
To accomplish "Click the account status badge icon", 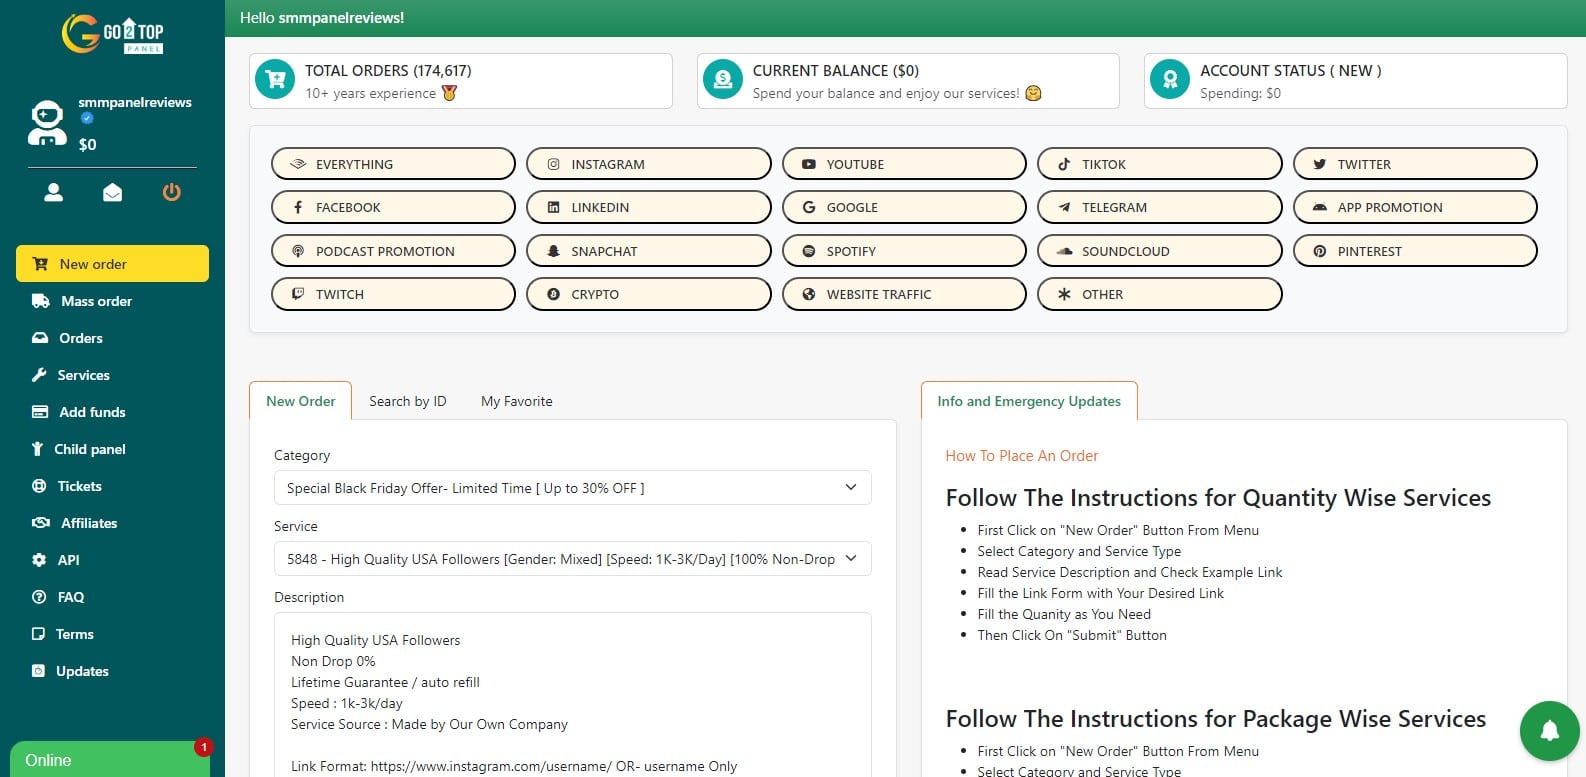I will coord(1169,80).
